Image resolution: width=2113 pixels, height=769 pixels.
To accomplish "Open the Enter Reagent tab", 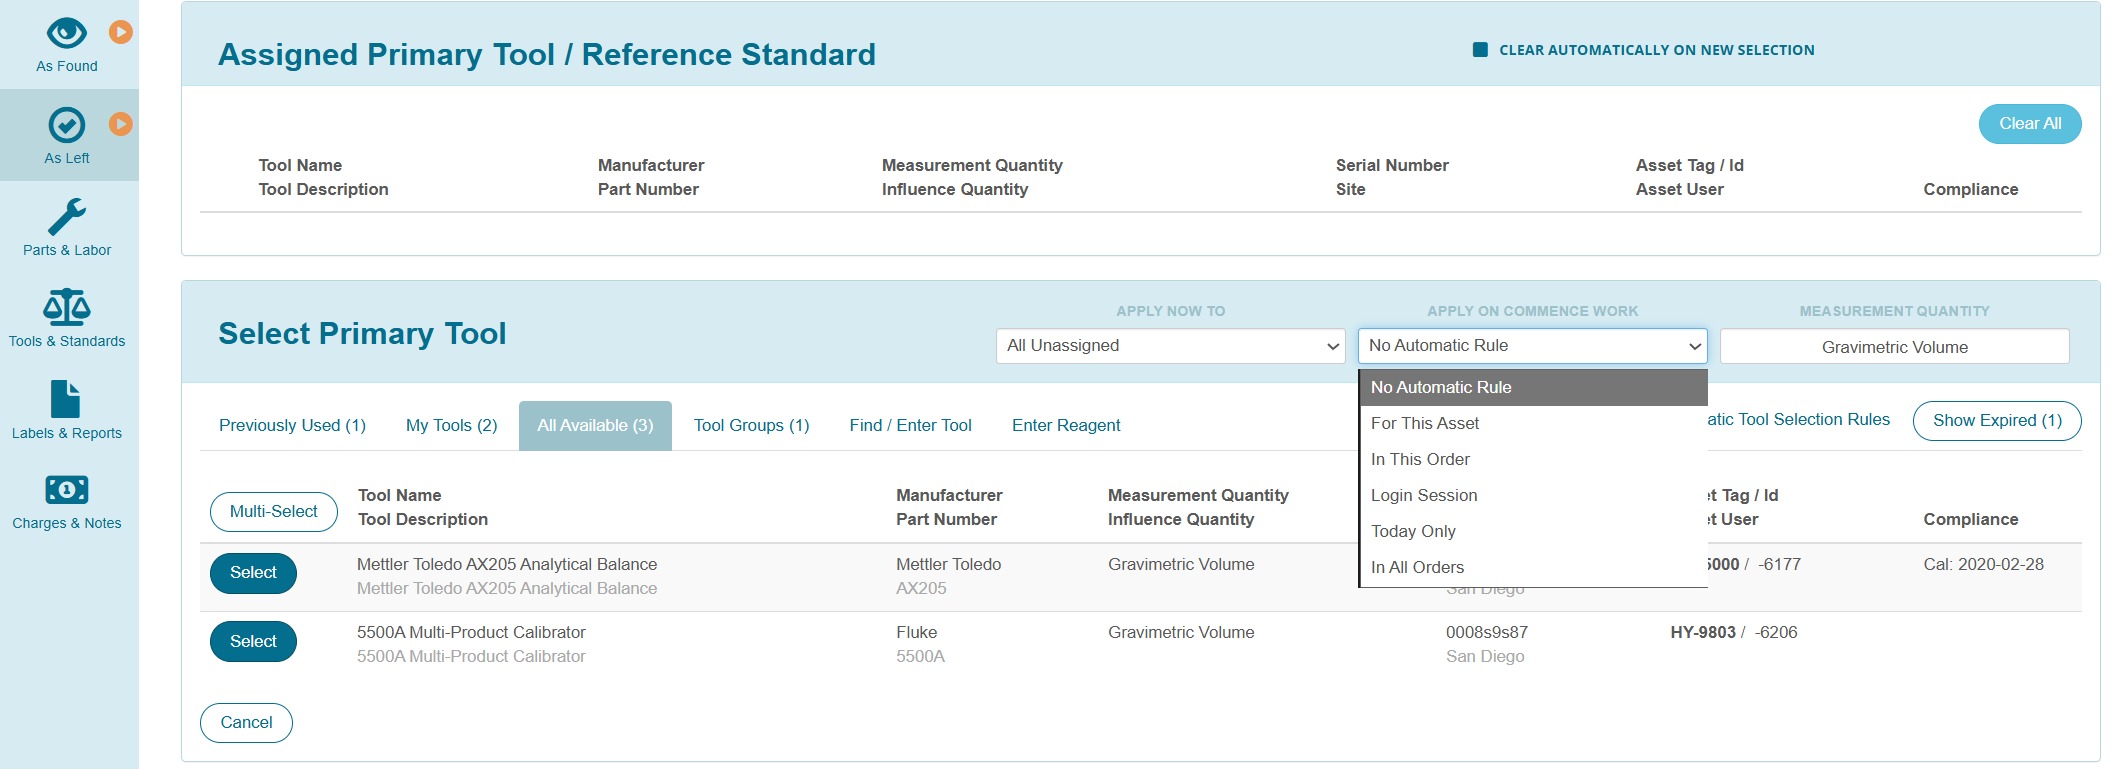I will [1066, 426].
